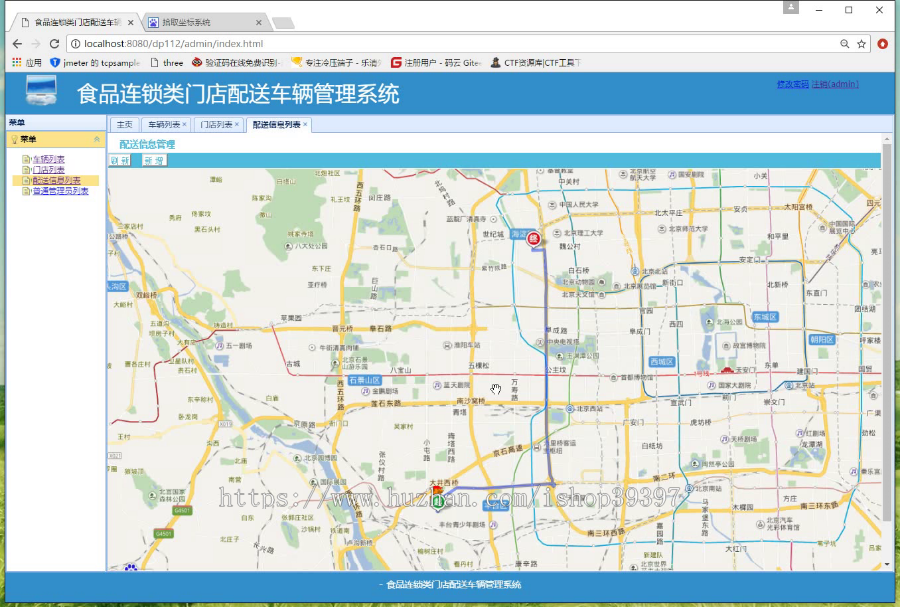Click the 北京理工大学 icon on the map

click(557, 233)
